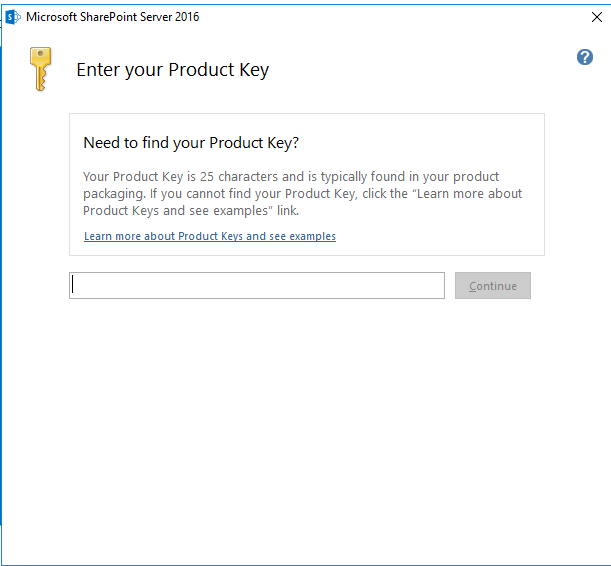The height and width of the screenshot is (566, 611).
Task: Click the gold key icon
Action: (x=40, y=69)
